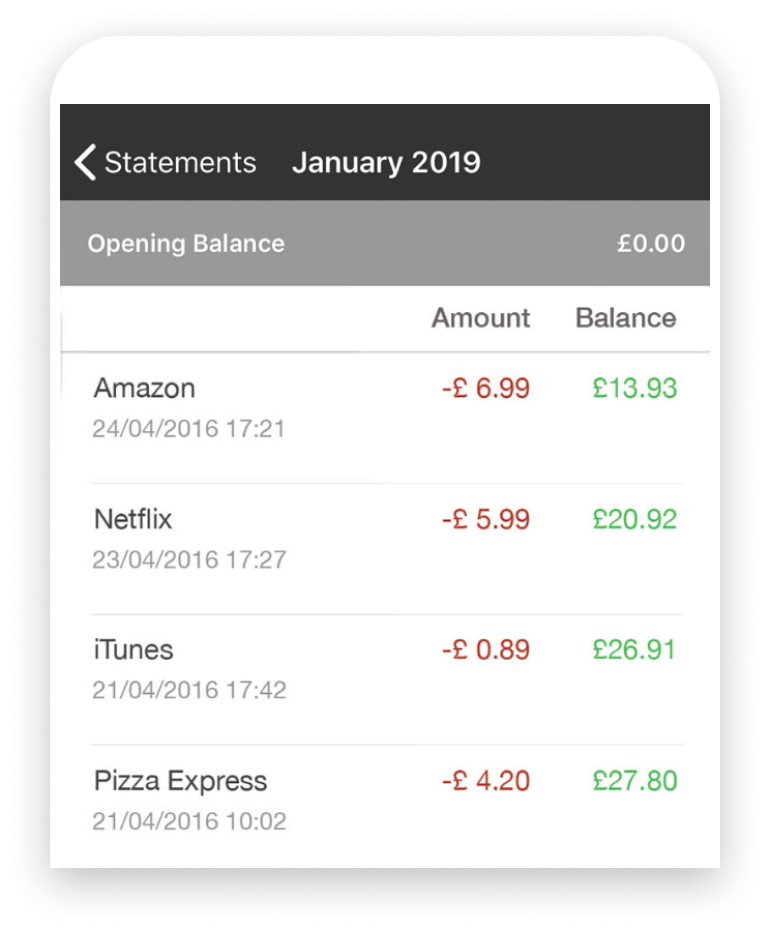Image resolution: width=768 pixels, height=930 pixels.
Task: Click the Amount column header
Action: 481,318
